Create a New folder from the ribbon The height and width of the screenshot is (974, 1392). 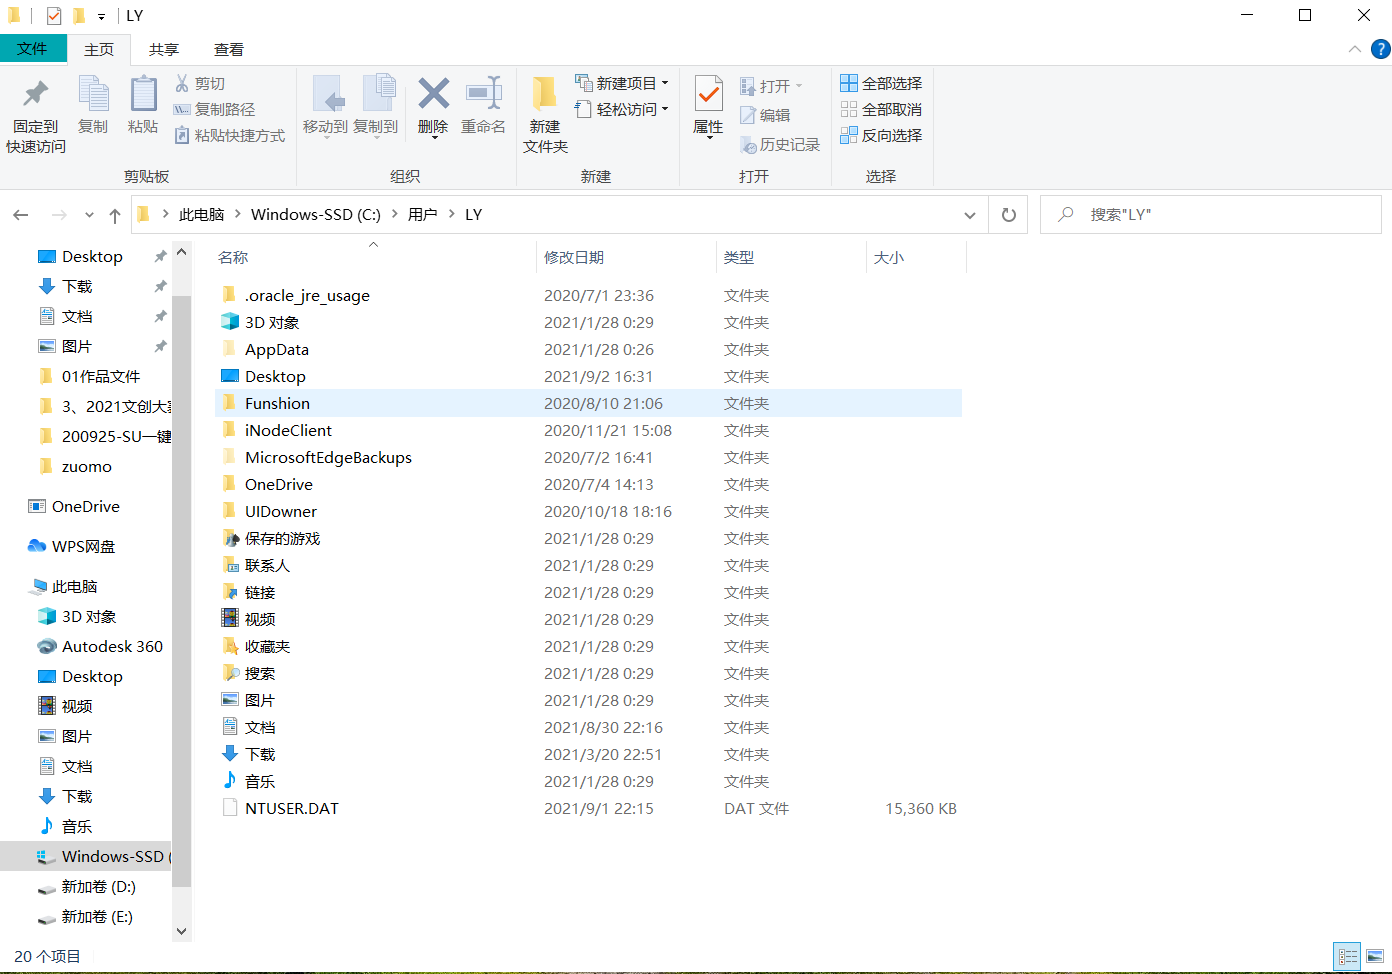545,114
